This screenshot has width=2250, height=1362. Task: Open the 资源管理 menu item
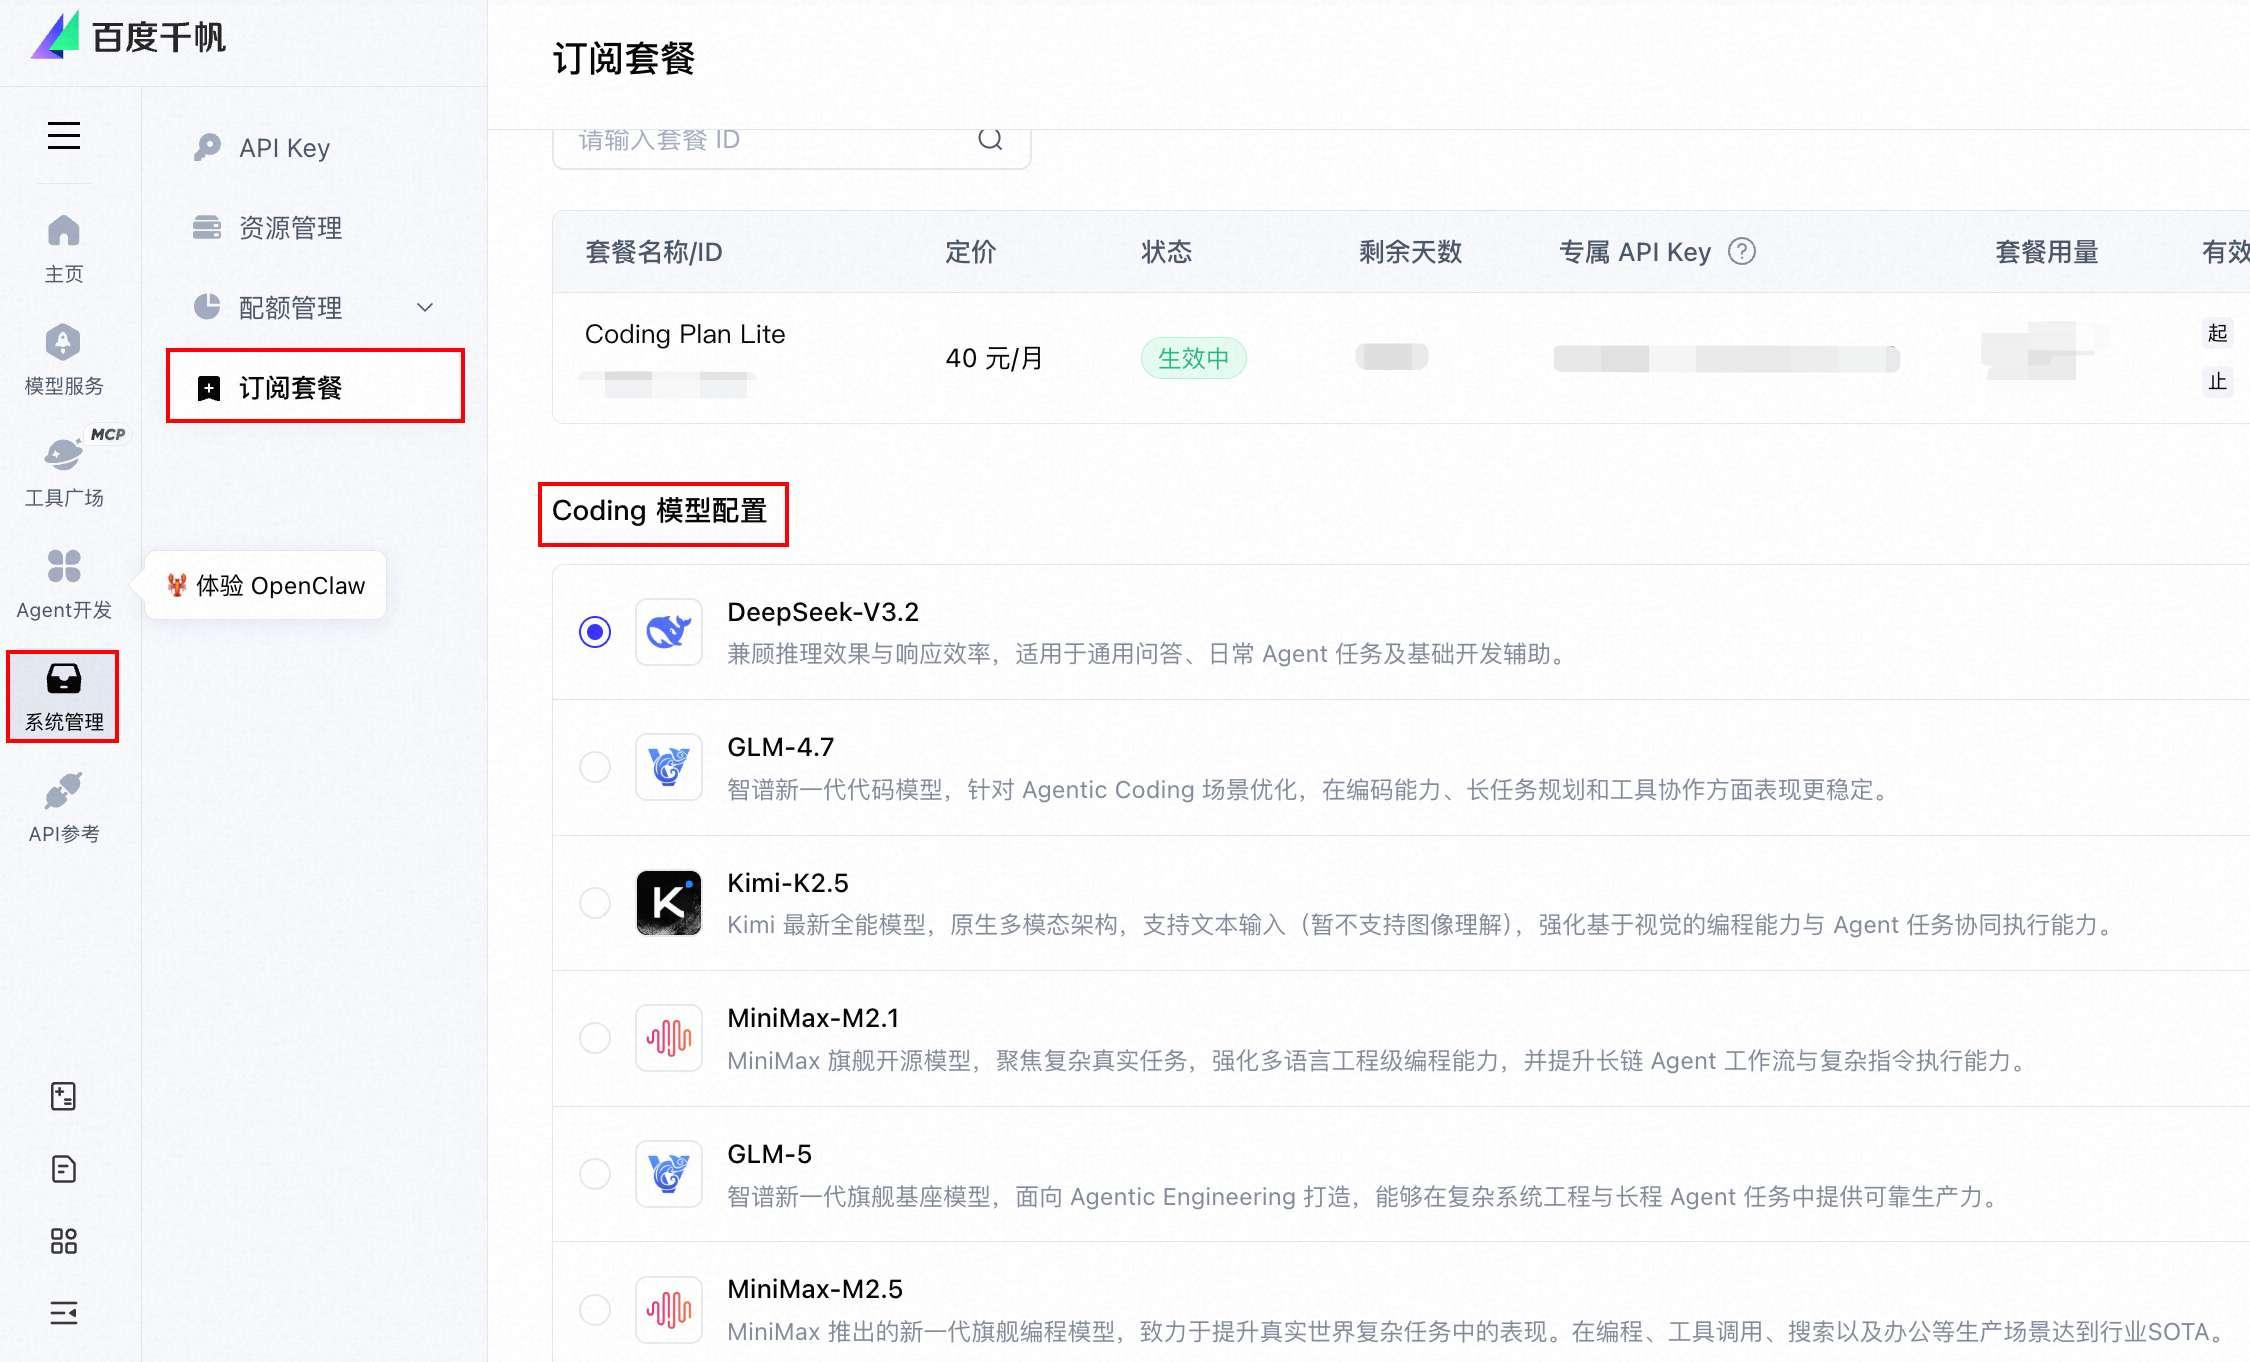tap(290, 228)
